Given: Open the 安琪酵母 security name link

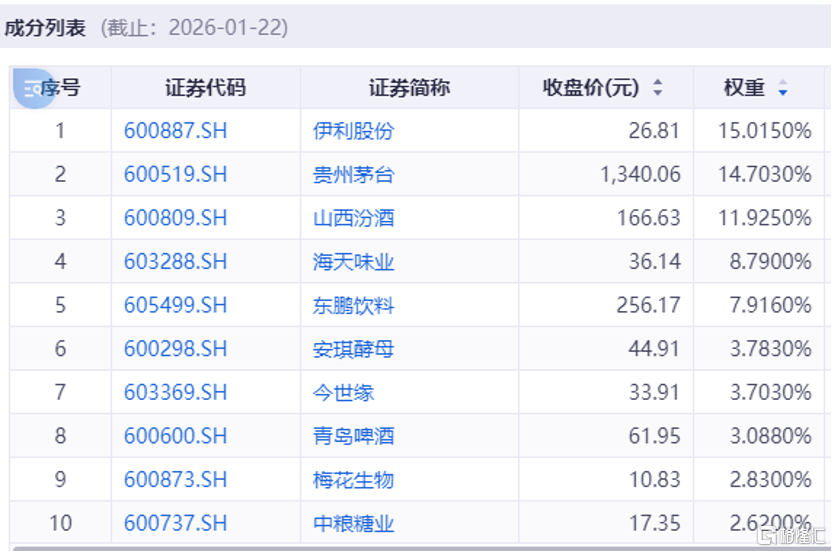Looking at the screenshot, I should click(x=353, y=349).
